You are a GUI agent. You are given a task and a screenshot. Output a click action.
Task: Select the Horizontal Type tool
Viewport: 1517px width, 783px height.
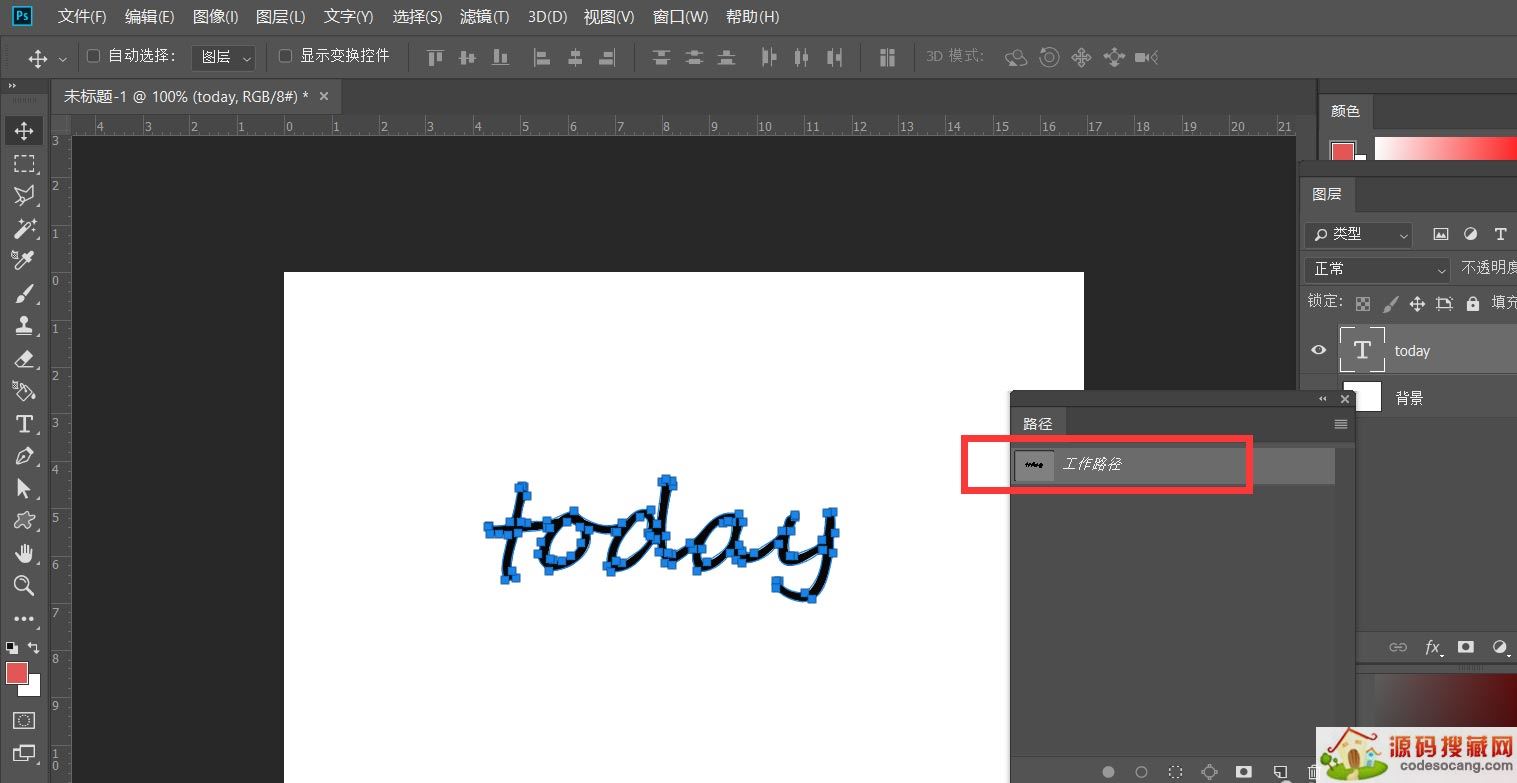click(x=24, y=423)
